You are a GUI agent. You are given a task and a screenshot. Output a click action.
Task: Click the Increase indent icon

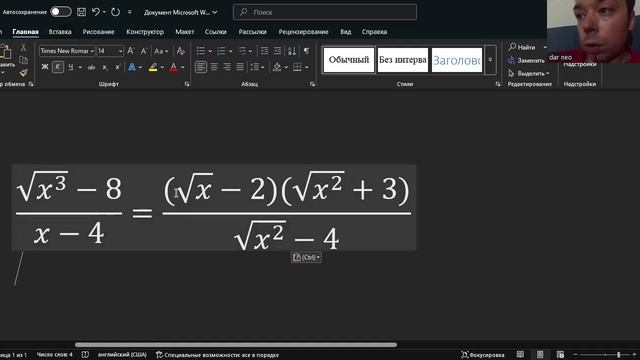[x=278, y=51]
